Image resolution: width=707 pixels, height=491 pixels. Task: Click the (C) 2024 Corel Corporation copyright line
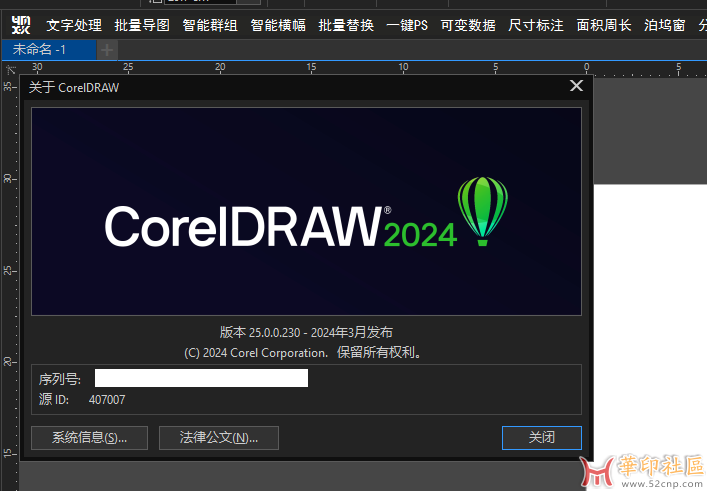point(304,353)
